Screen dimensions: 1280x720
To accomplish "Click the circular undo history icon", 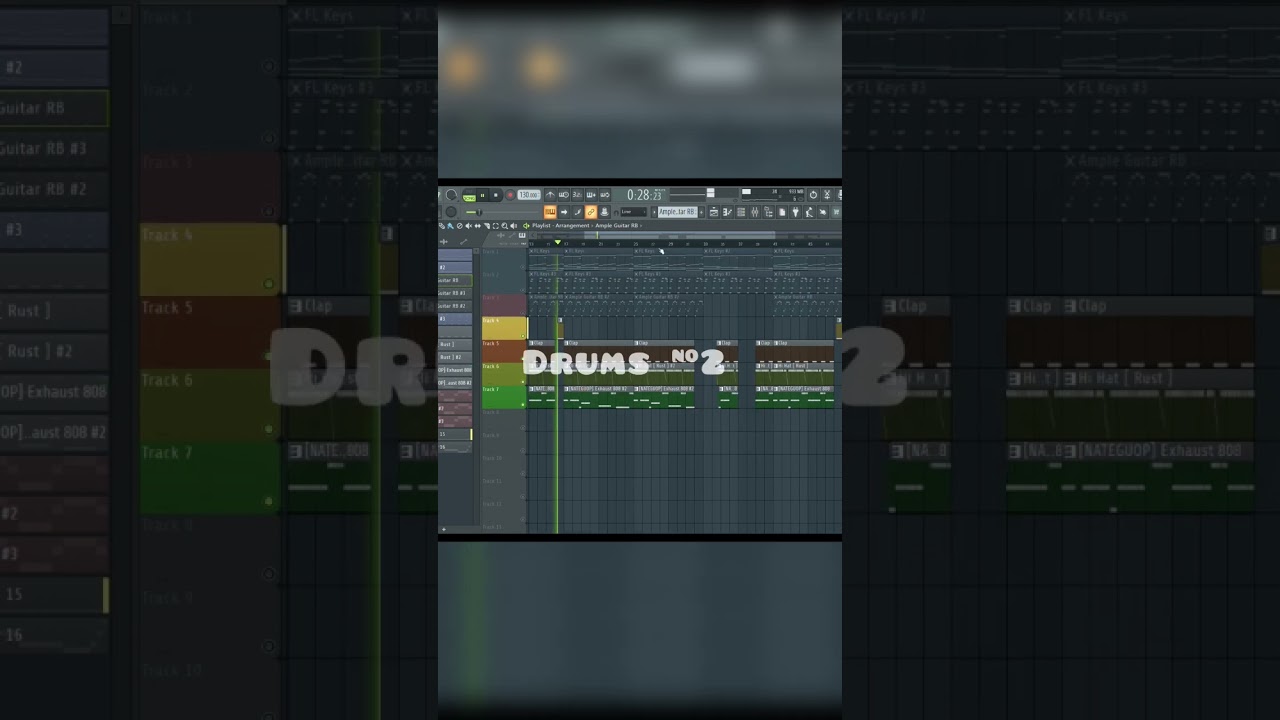I will (x=813, y=195).
